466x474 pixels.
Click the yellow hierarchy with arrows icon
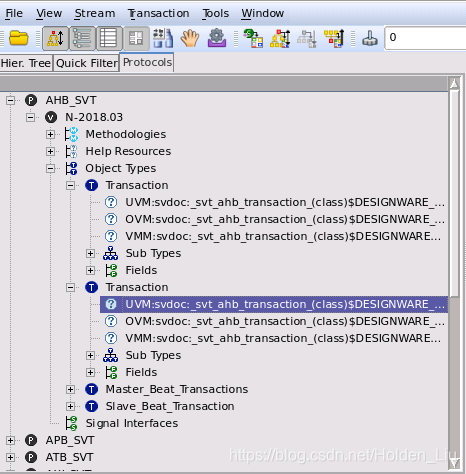(x=280, y=38)
